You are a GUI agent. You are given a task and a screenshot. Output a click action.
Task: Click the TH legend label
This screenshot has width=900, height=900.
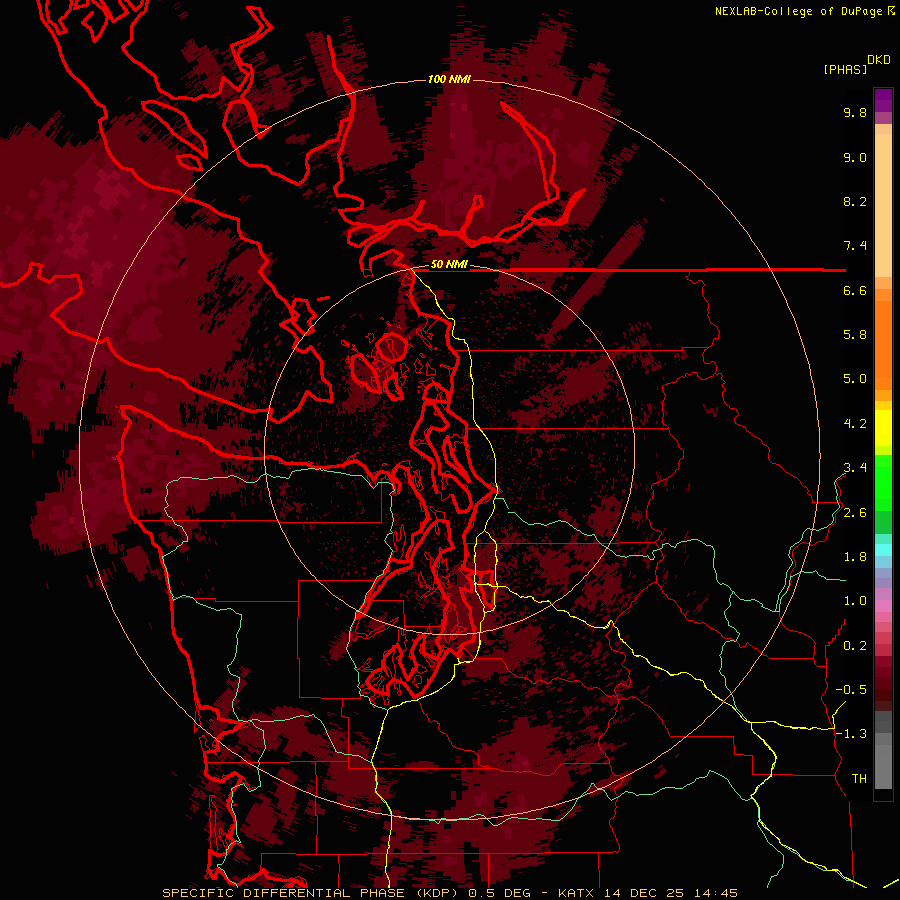tap(859, 779)
